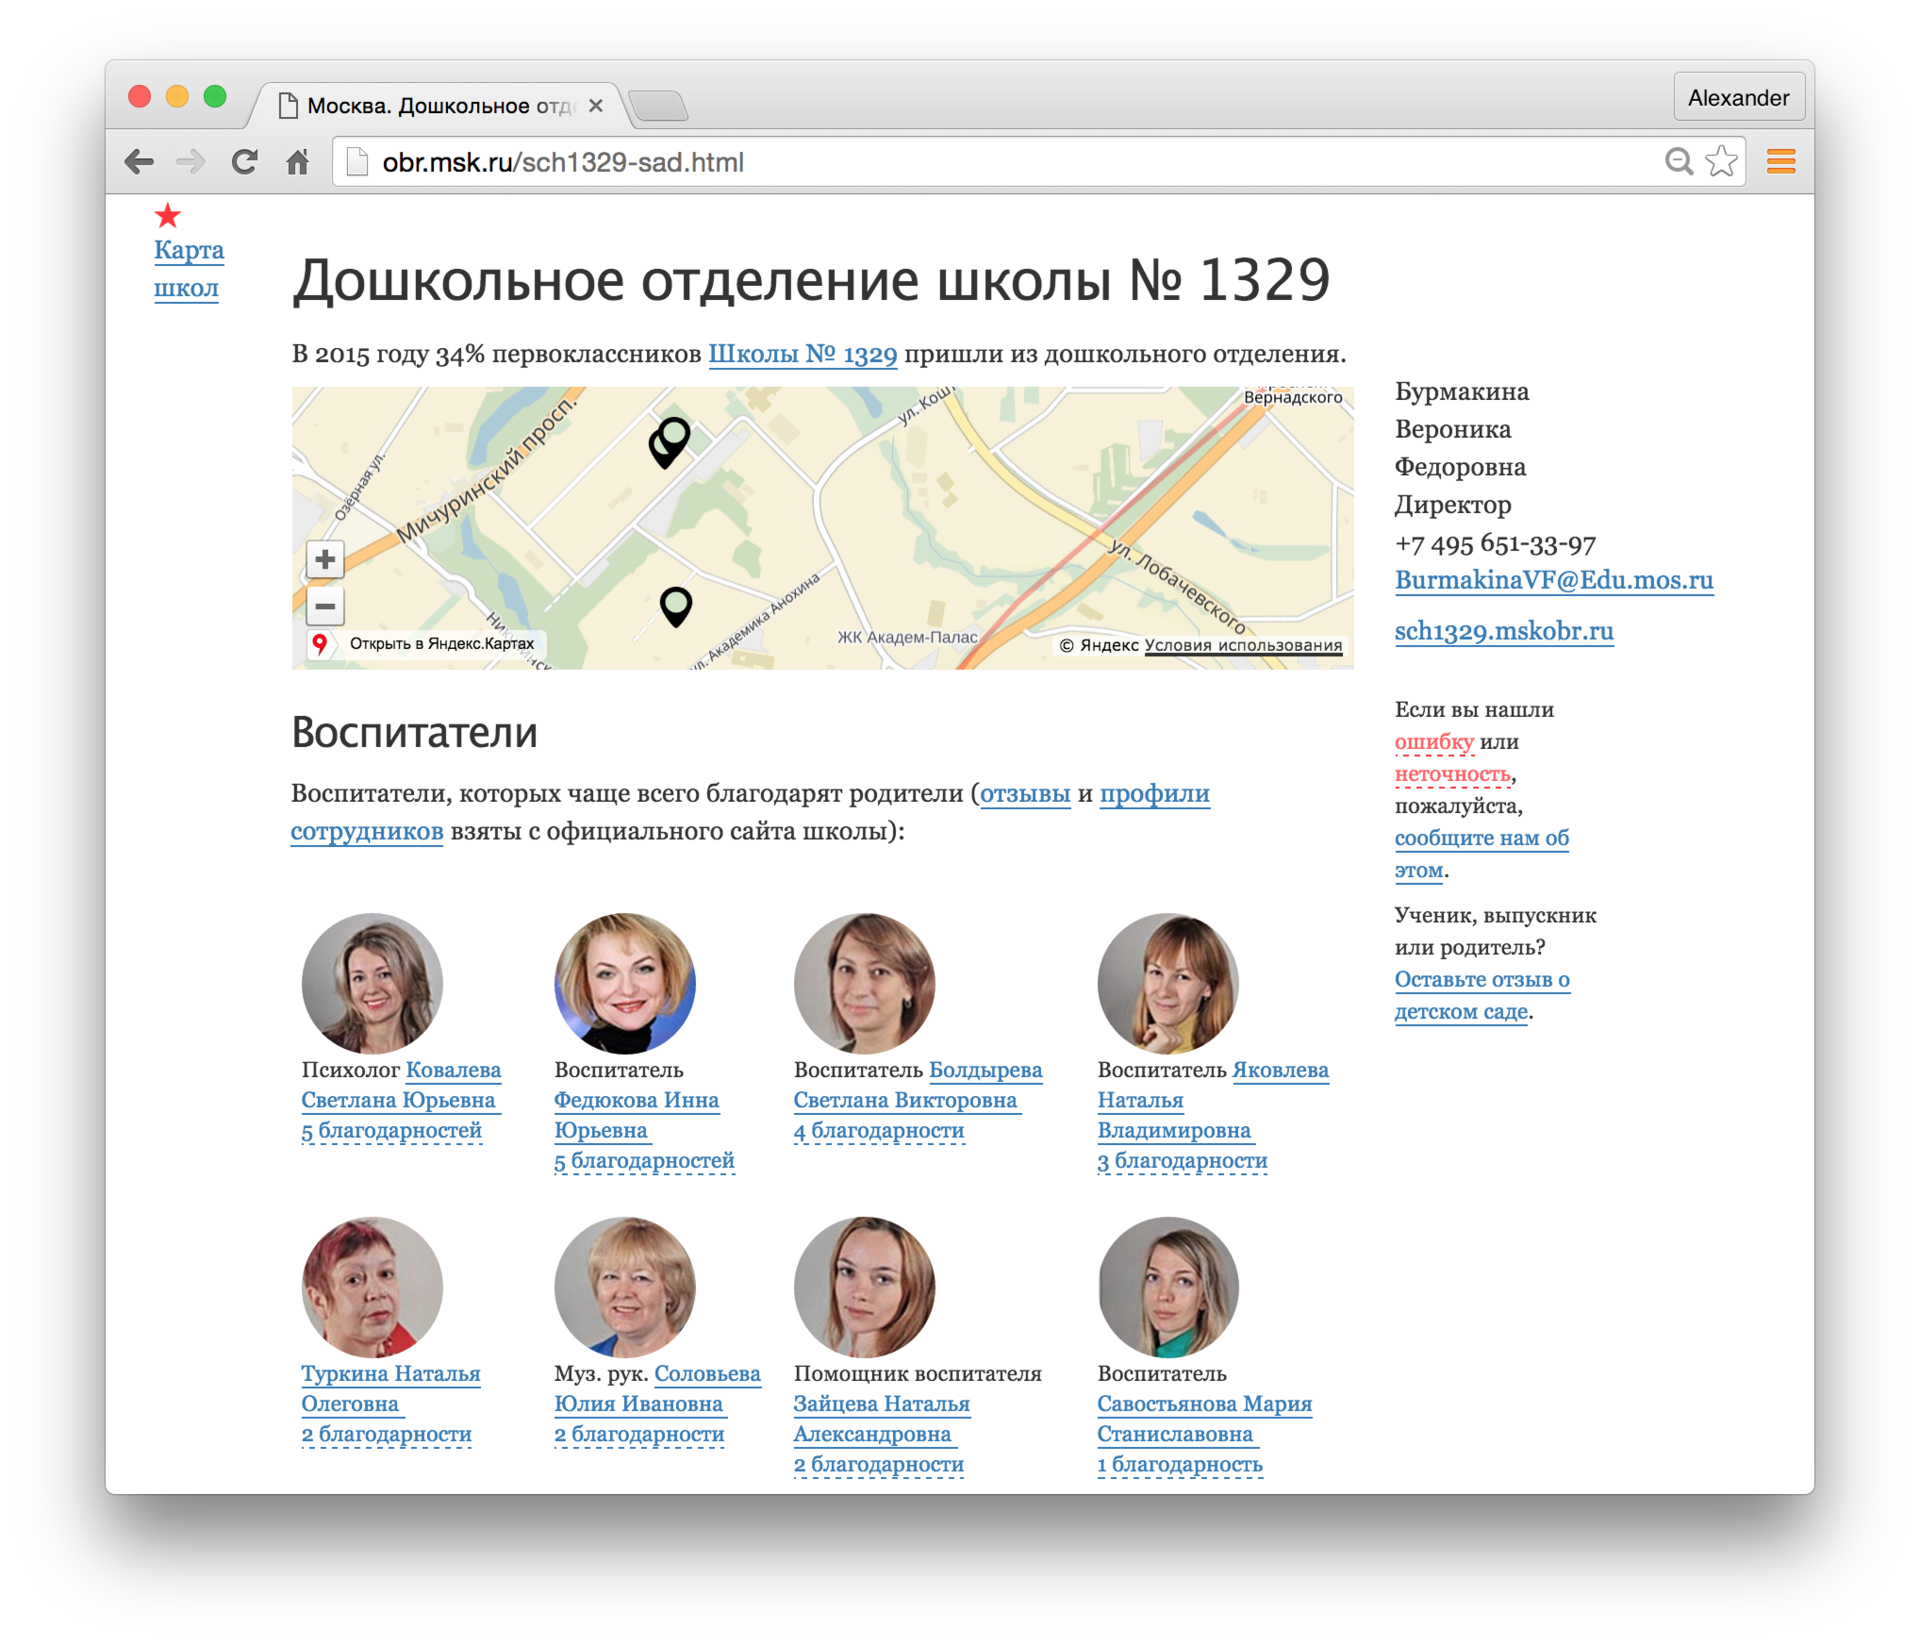1920x1645 pixels.
Task: Click the browser back navigation arrow
Action: (x=140, y=161)
